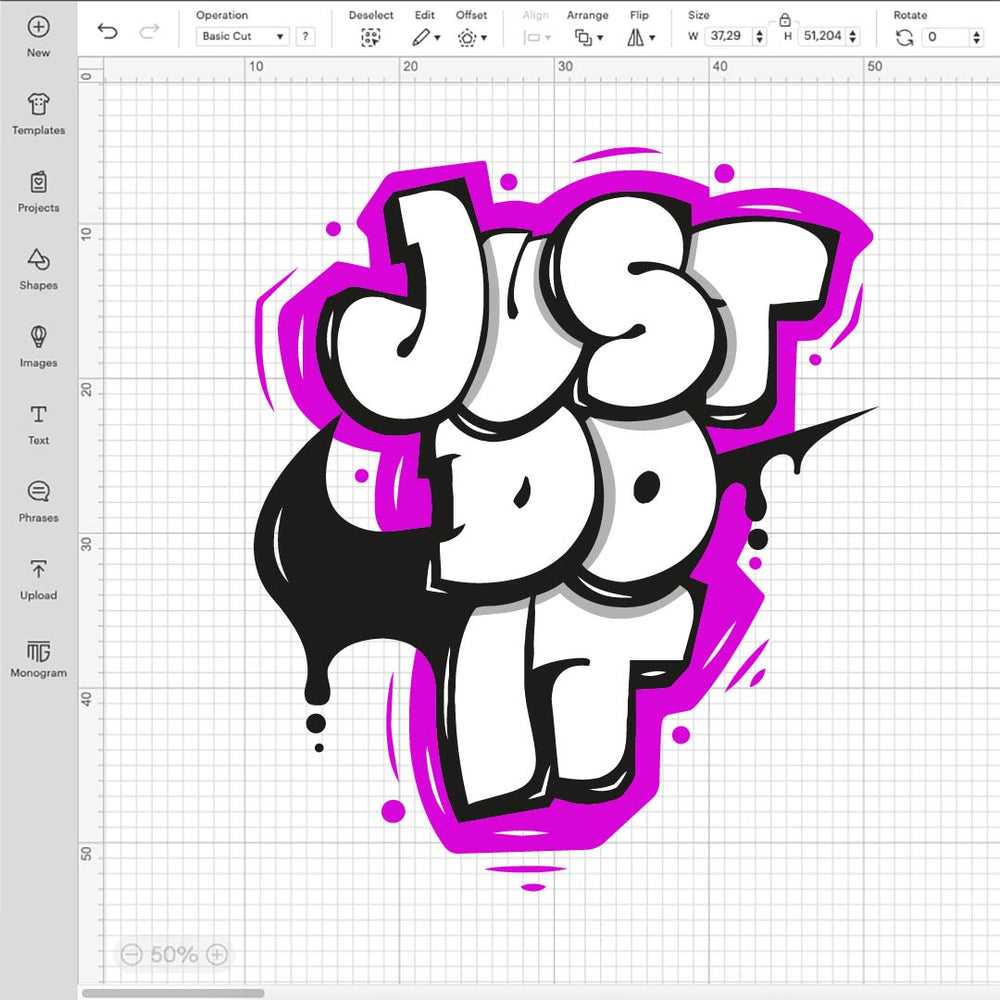This screenshot has width=1000, height=1000.
Task: Zoom out with the minus button
Action: point(131,954)
